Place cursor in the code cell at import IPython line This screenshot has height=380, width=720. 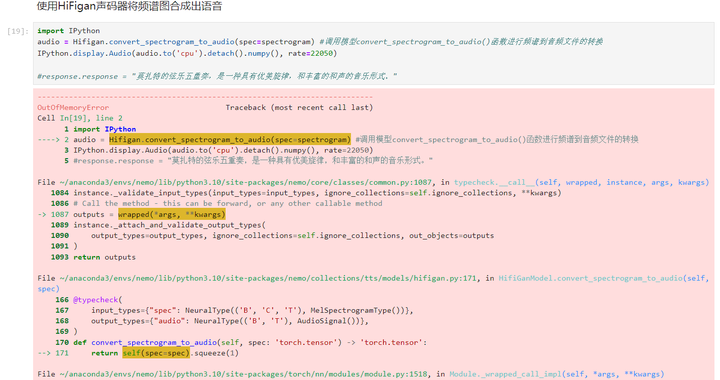point(68,31)
